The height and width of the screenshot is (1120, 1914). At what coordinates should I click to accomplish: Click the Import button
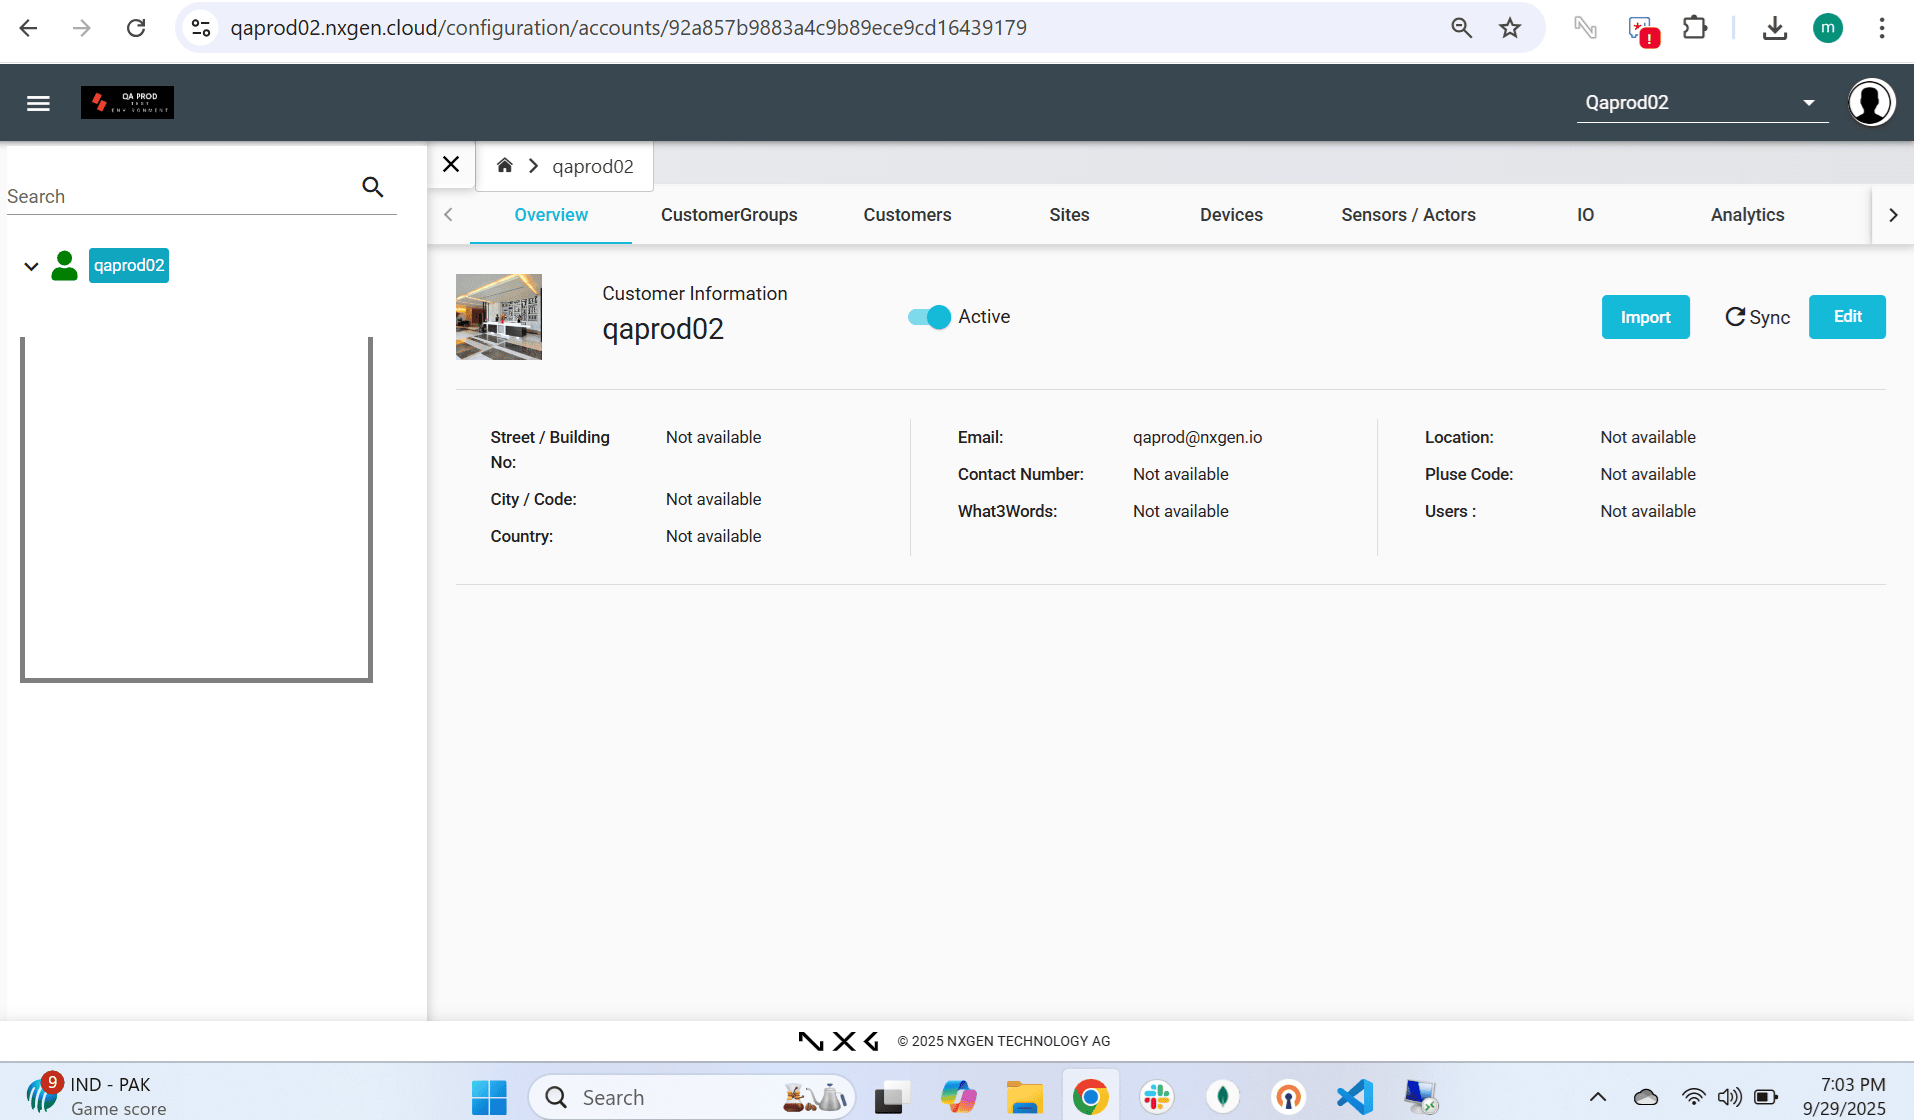[x=1645, y=317]
